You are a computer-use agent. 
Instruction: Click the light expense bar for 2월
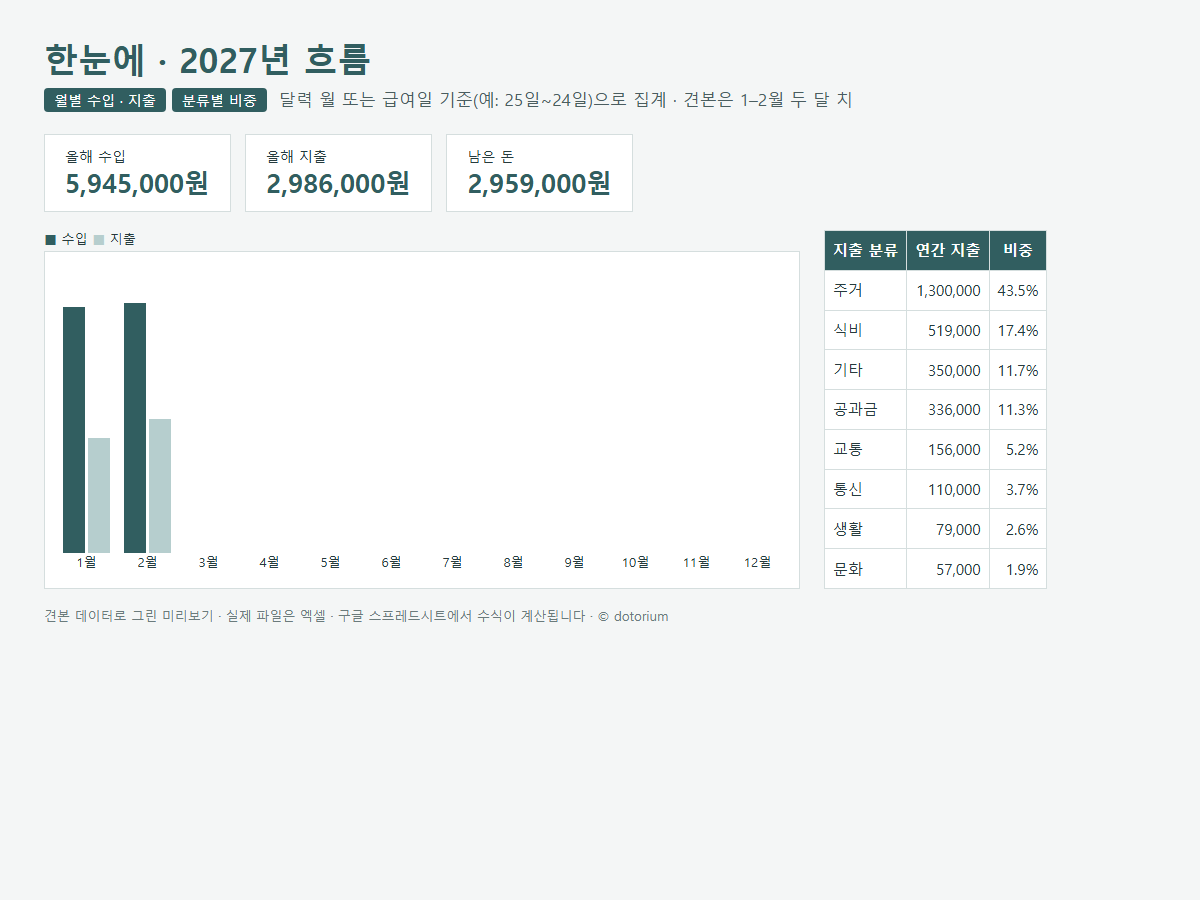[x=160, y=486]
